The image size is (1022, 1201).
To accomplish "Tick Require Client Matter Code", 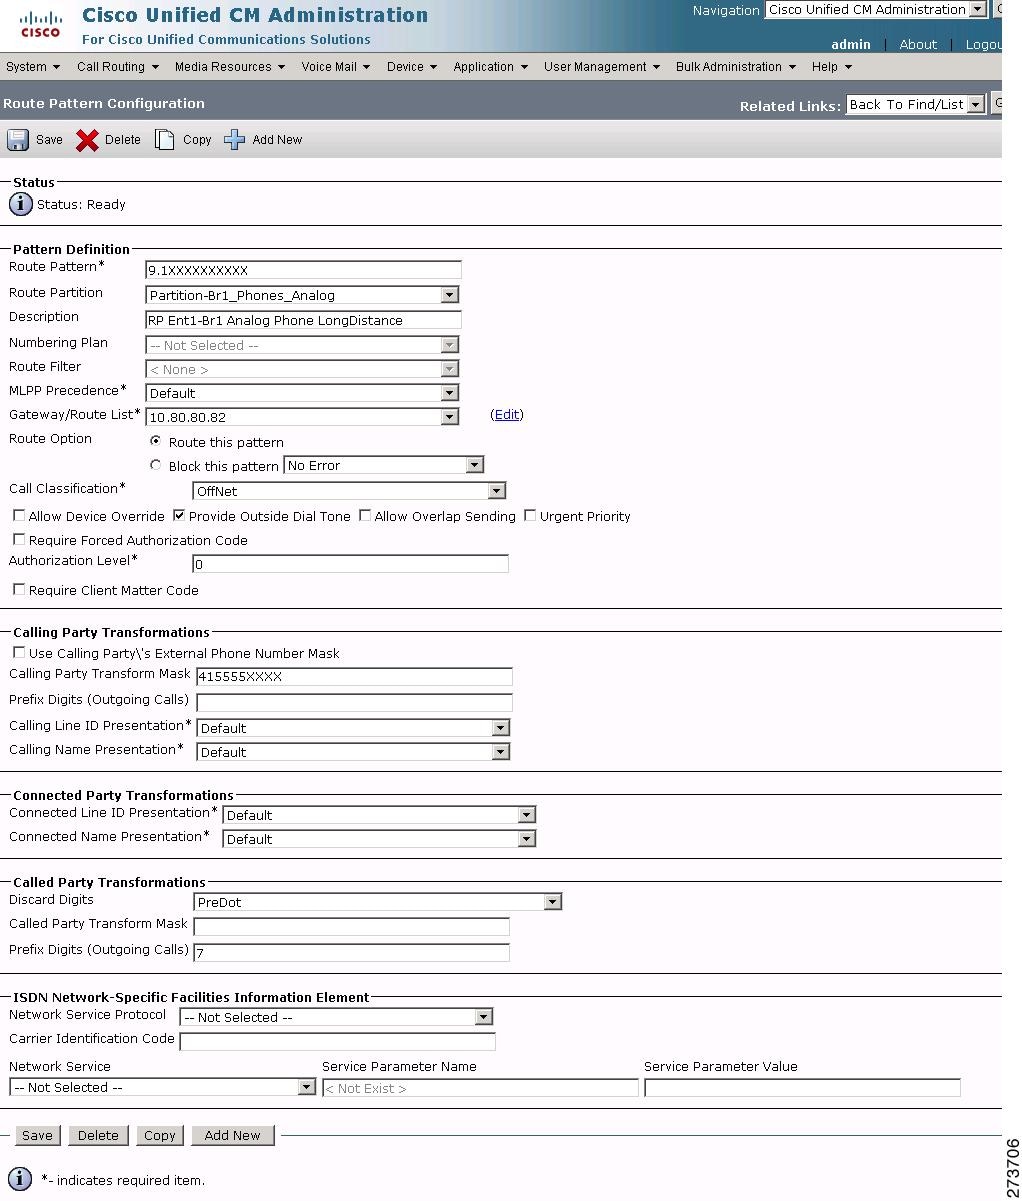I will (19, 590).
